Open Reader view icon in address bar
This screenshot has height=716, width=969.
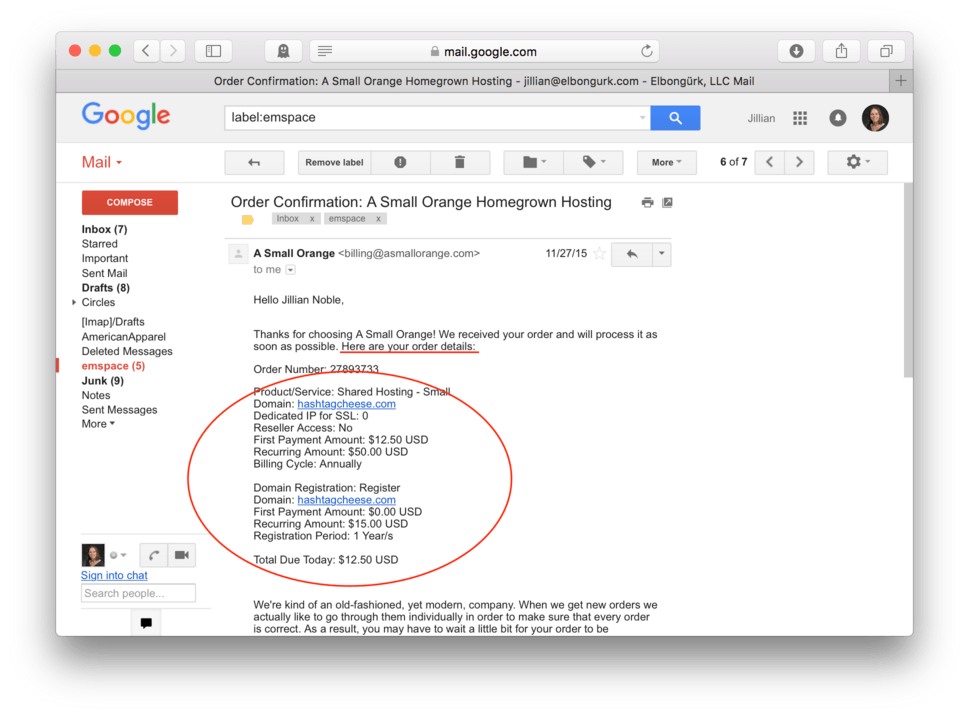[325, 51]
